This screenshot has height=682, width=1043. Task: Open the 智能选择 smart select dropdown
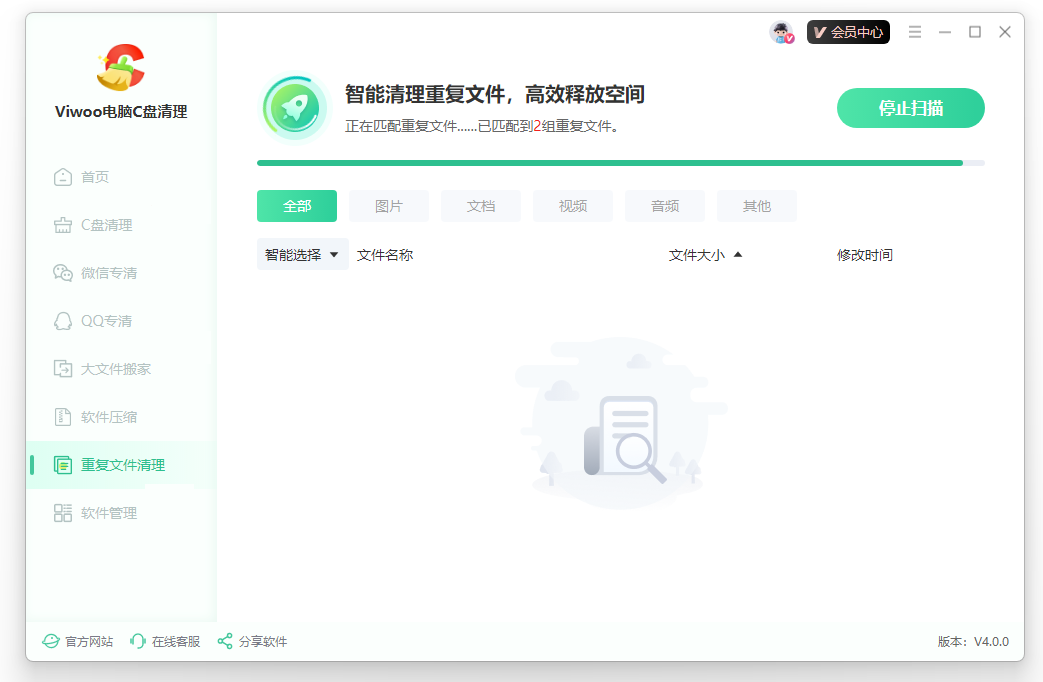pos(295,254)
